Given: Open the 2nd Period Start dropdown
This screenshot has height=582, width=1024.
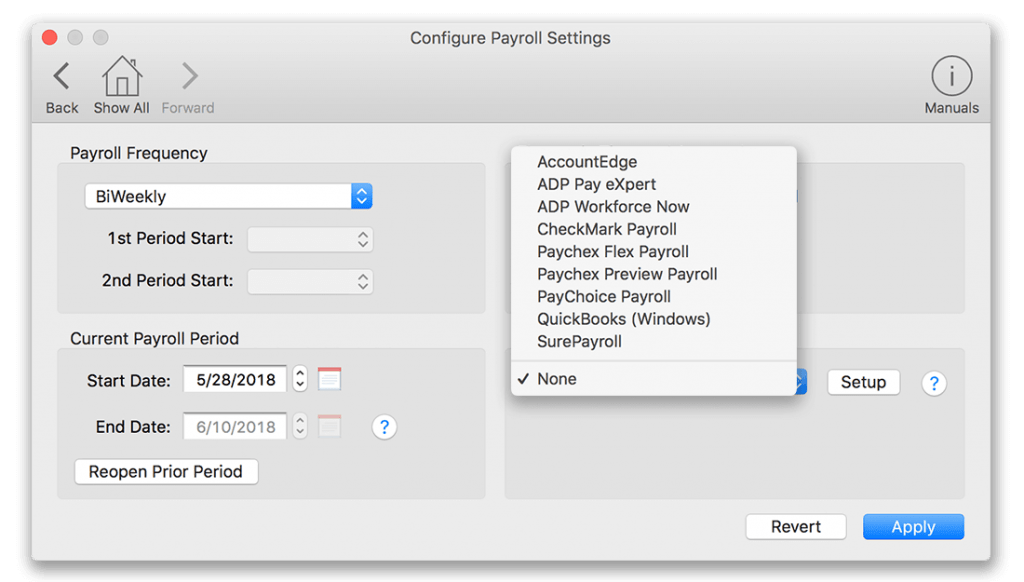Looking at the screenshot, I should [x=310, y=282].
